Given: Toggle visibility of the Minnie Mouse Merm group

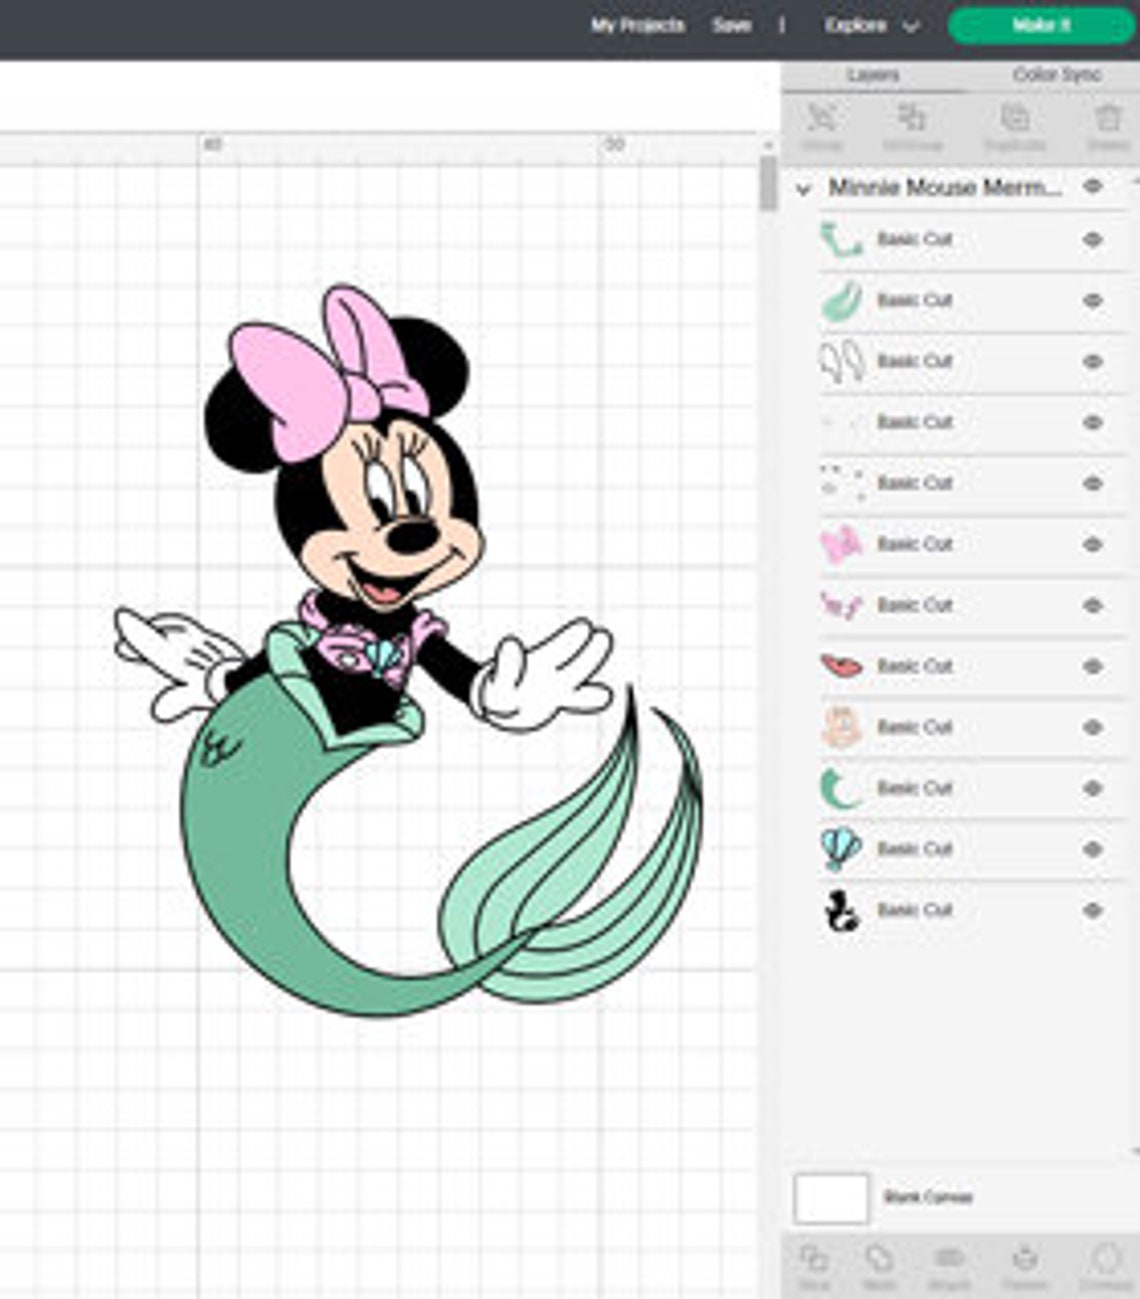Looking at the screenshot, I should 1093,187.
